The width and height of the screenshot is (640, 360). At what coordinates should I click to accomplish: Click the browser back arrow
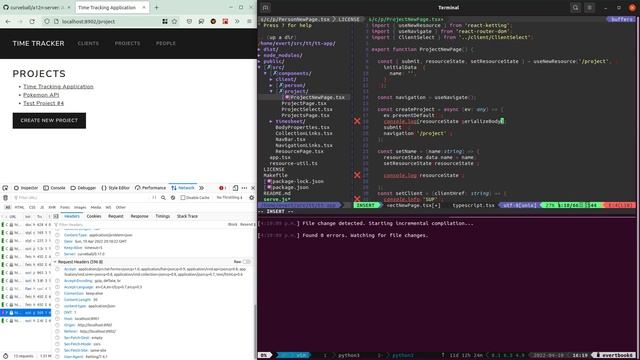(x=8, y=21)
